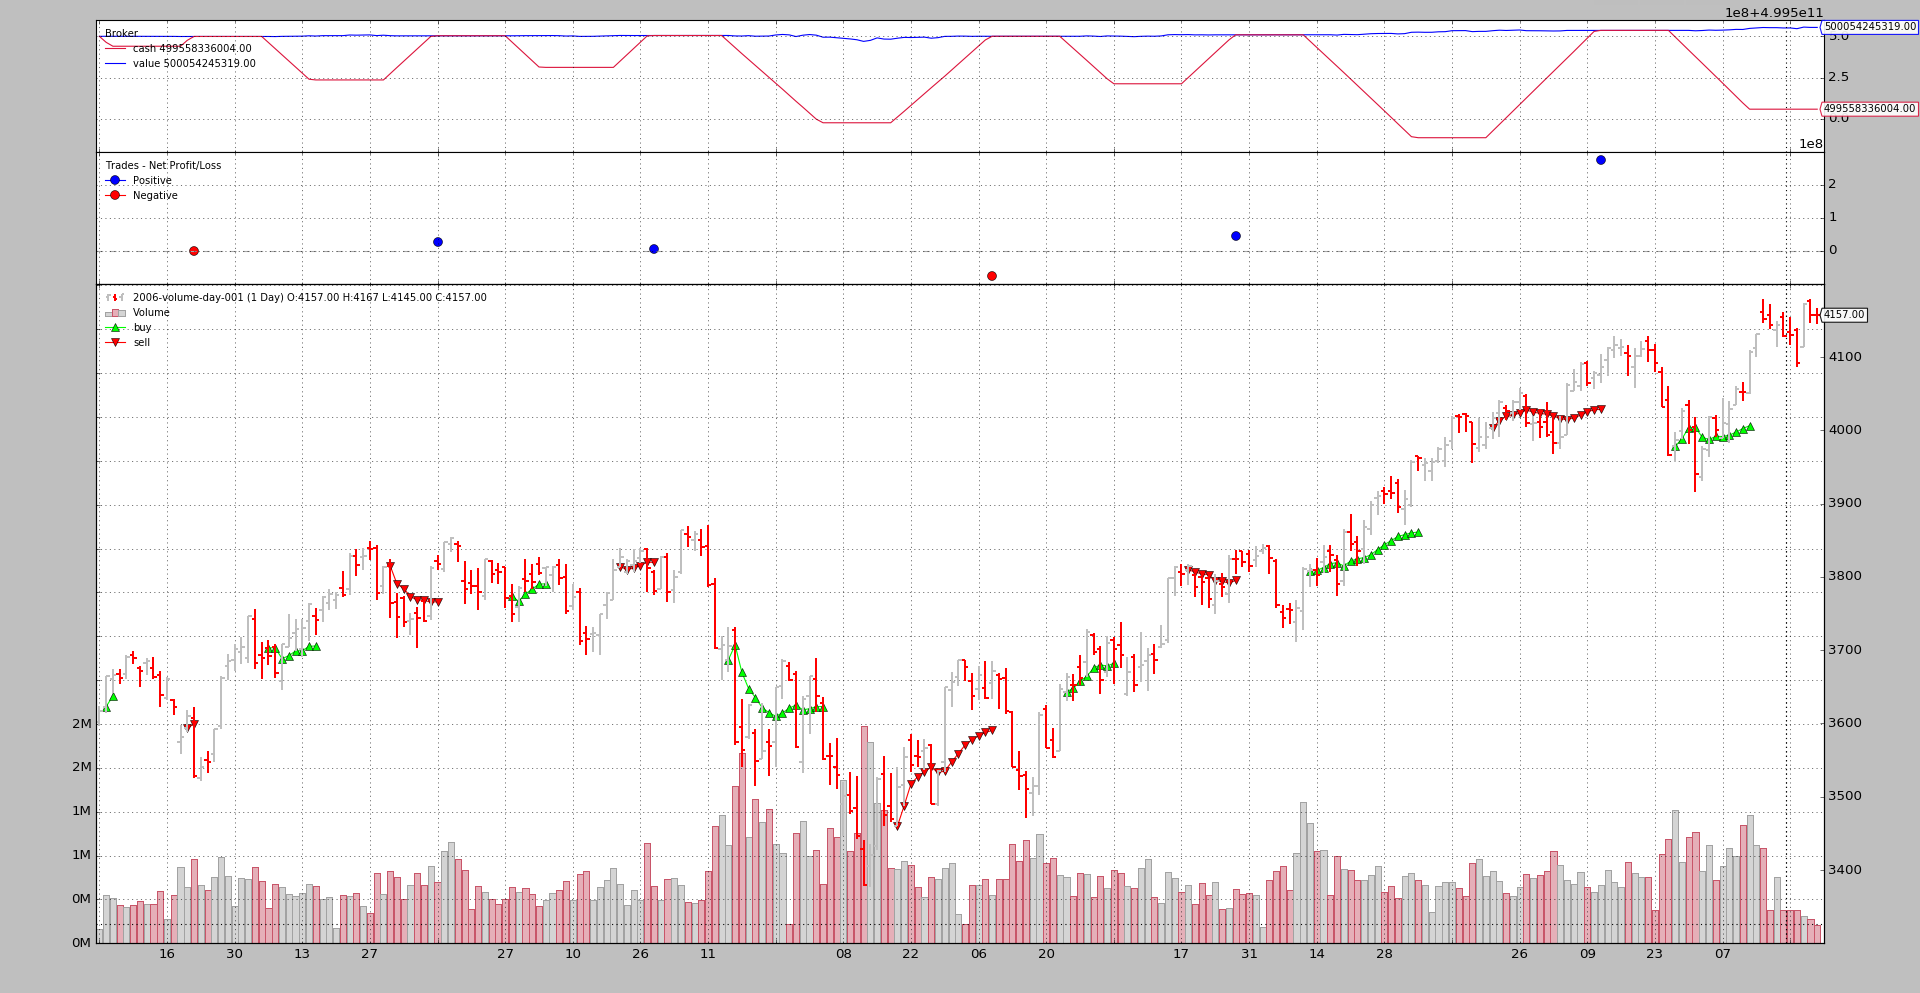Click candlestick icon beside 2006-volume-day-001 legend
The image size is (1920, 993).
tap(115, 298)
